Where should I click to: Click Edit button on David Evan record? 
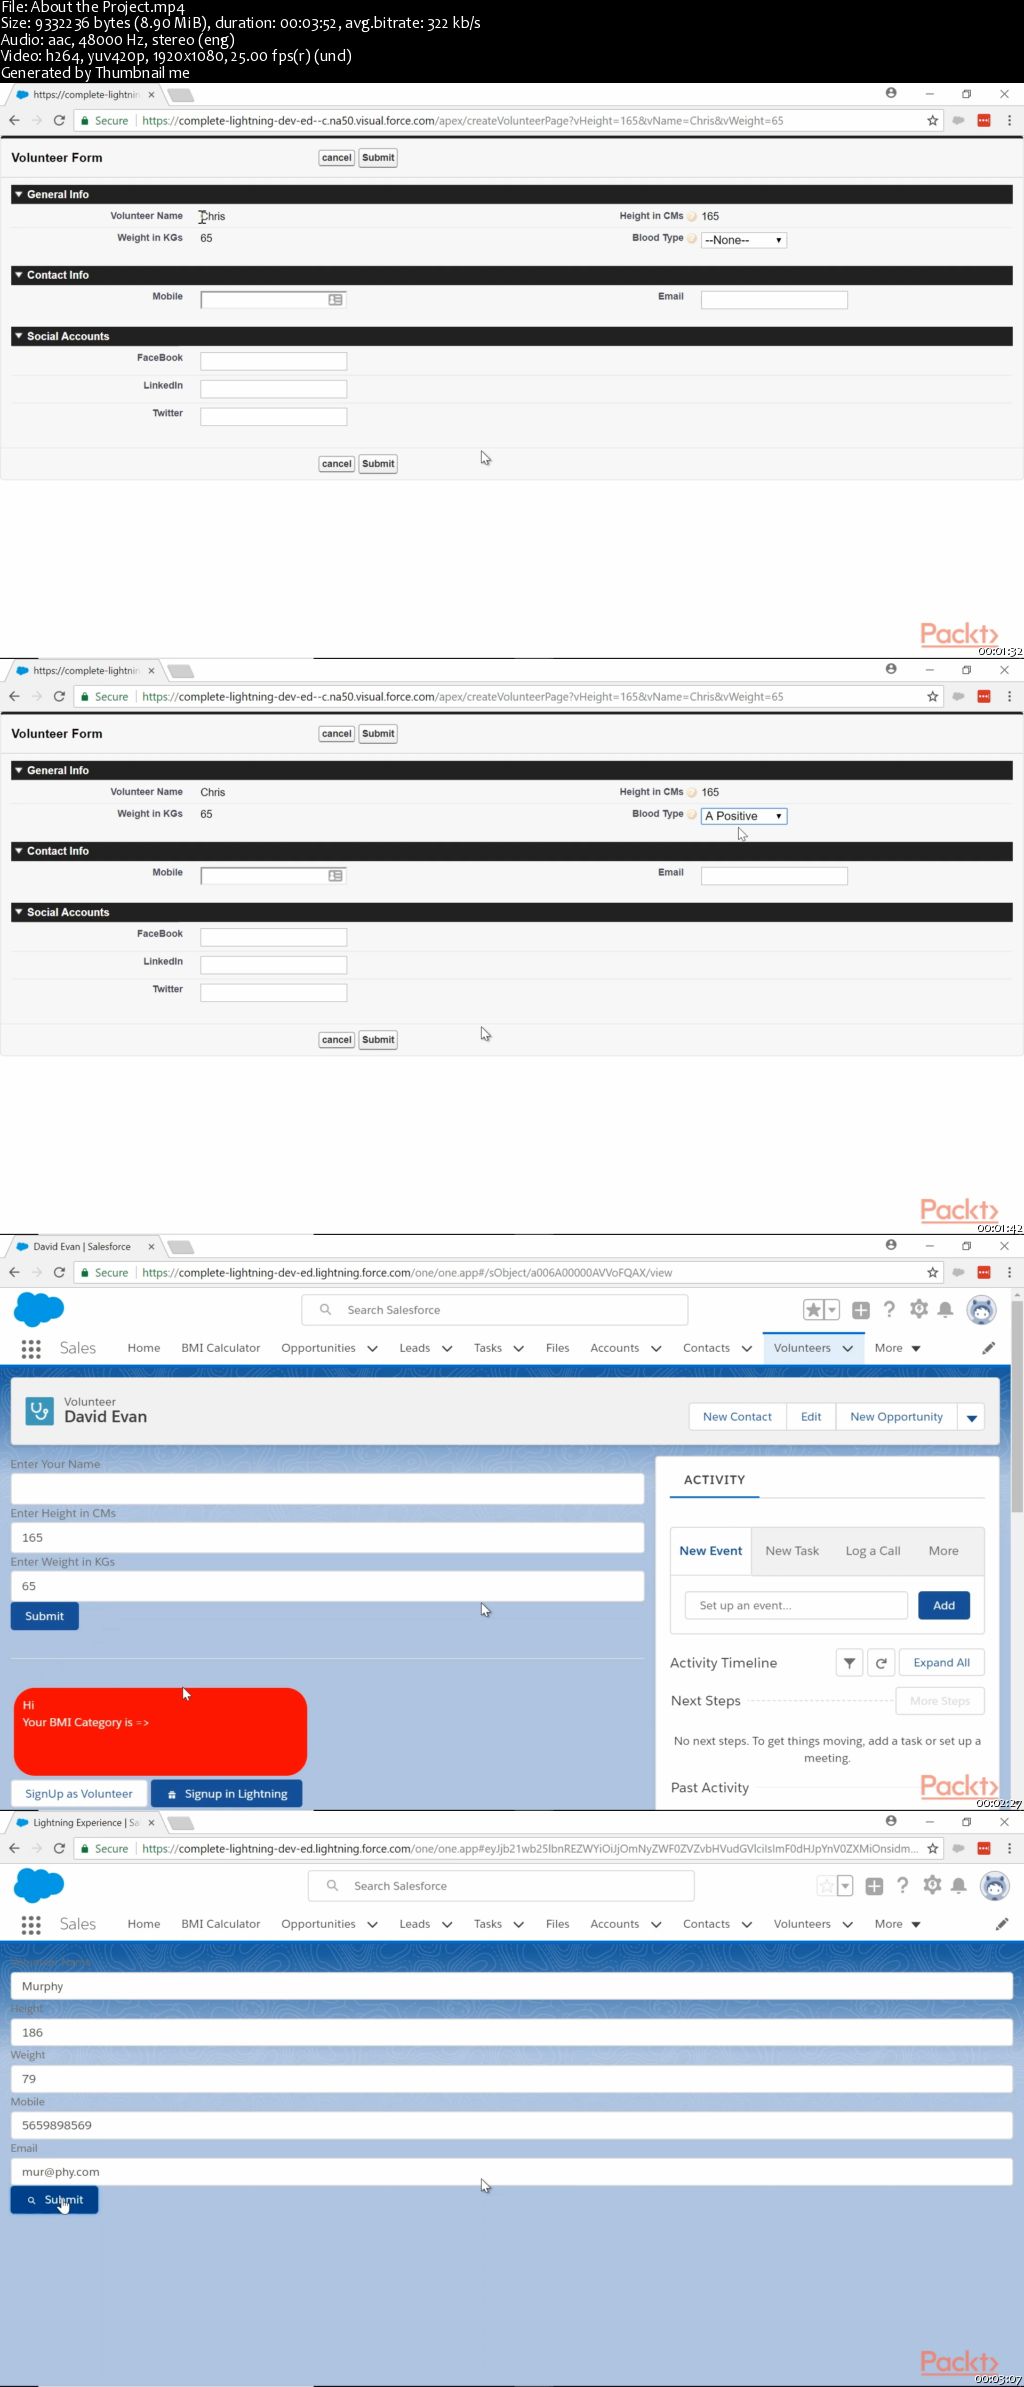point(811,1417)
